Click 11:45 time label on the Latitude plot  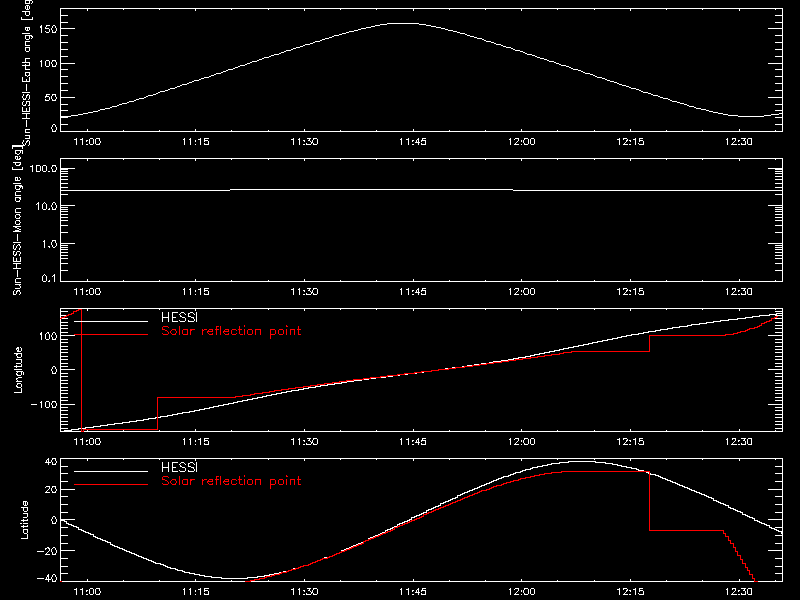point(413,592)
